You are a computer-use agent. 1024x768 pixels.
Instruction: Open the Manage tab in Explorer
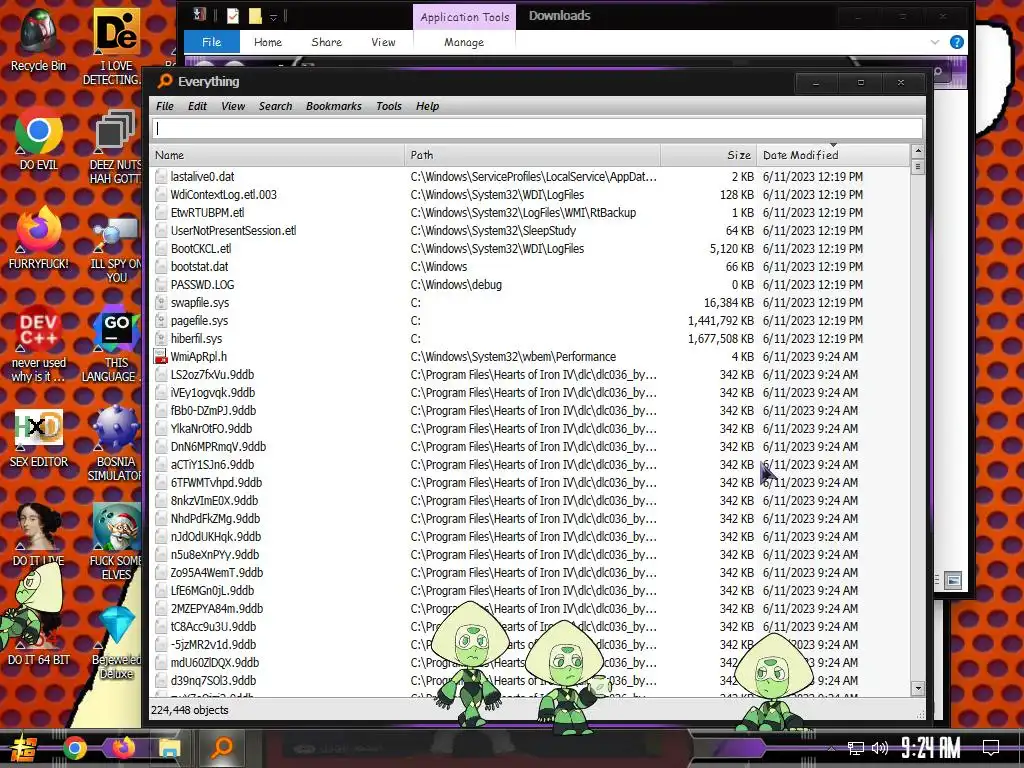pos(464,42)
